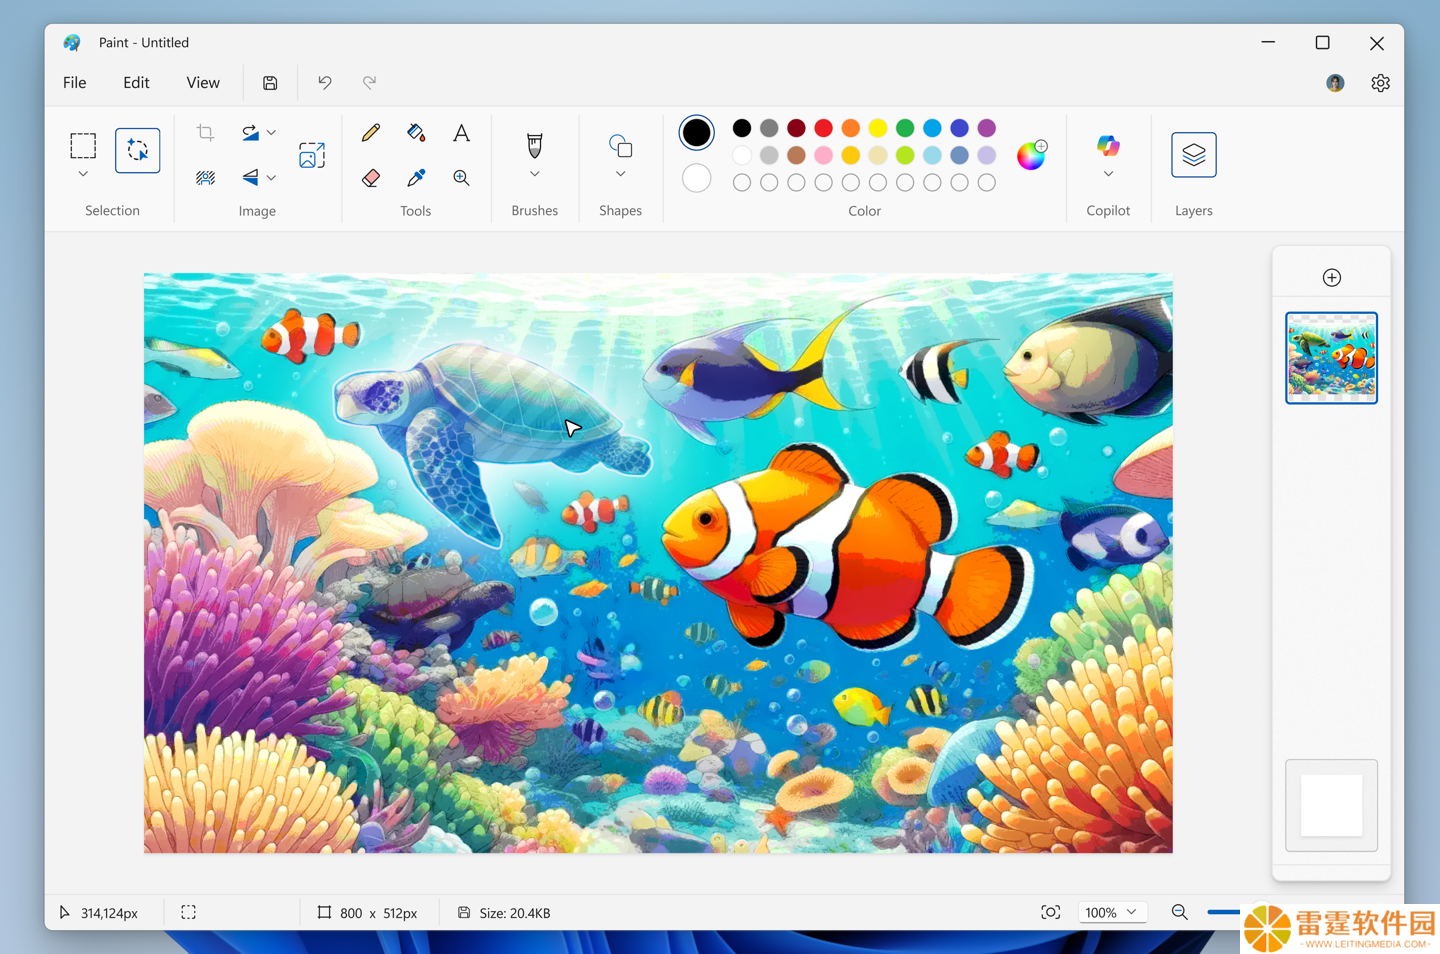Select the Pencil tool

click(371, 133)
